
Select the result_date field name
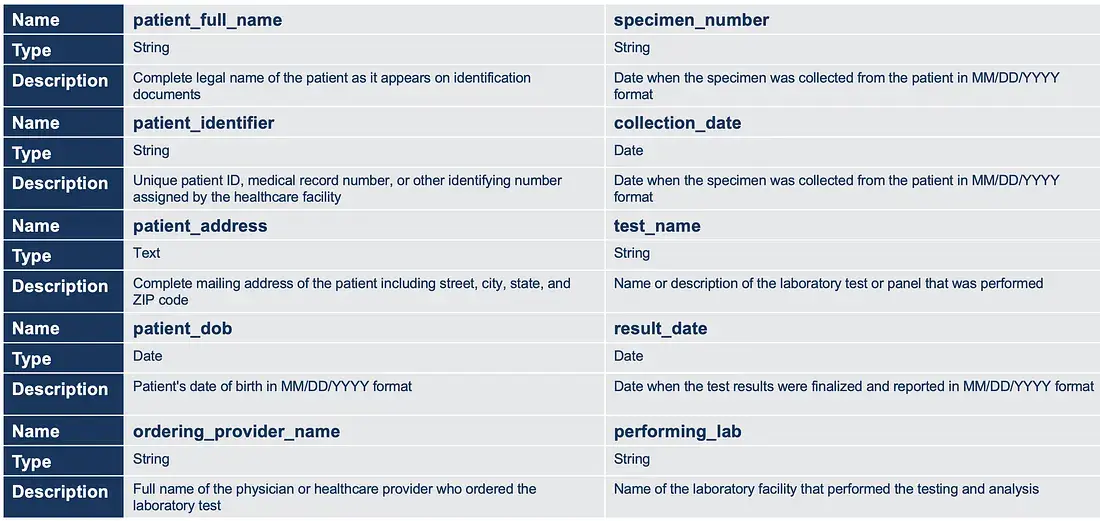(660, 328)
